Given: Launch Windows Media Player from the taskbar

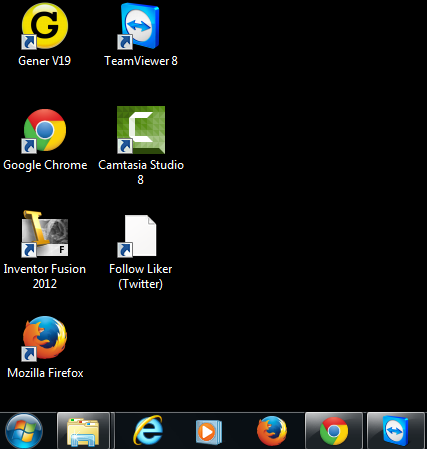Looking at the screenshot, I should (209, 432).
